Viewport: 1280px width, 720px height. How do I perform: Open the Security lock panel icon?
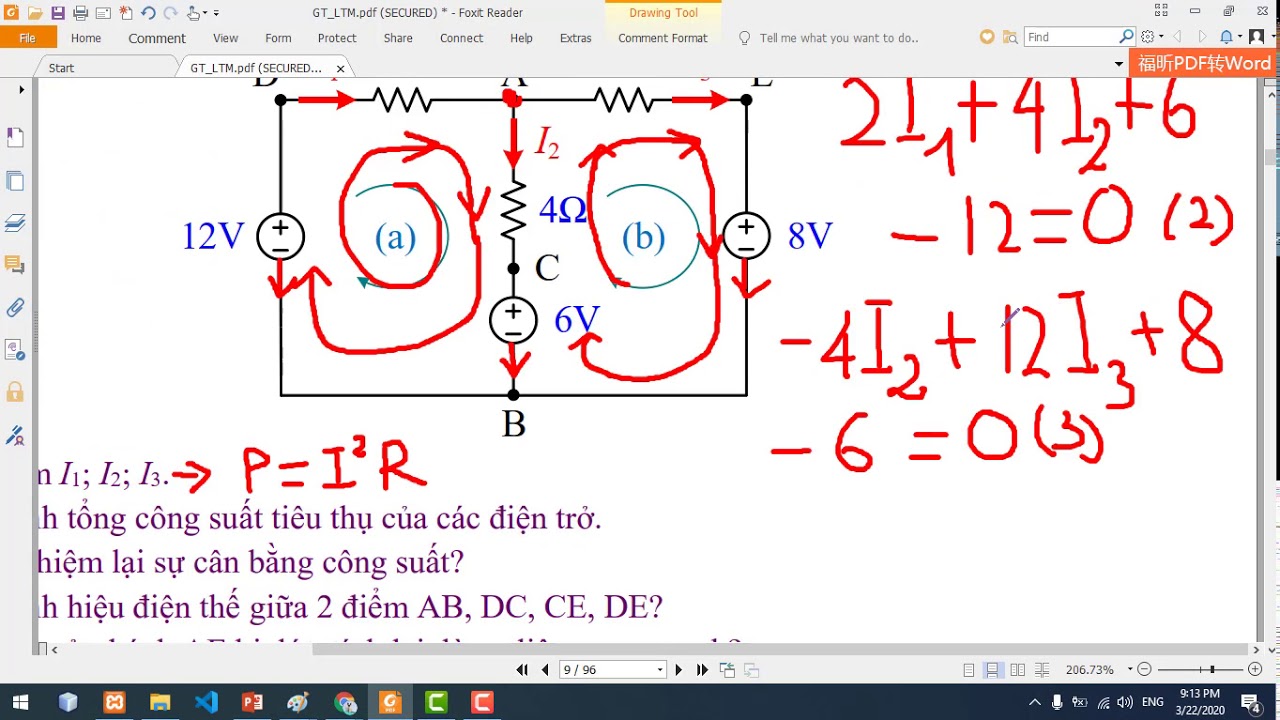coord(15,392)
